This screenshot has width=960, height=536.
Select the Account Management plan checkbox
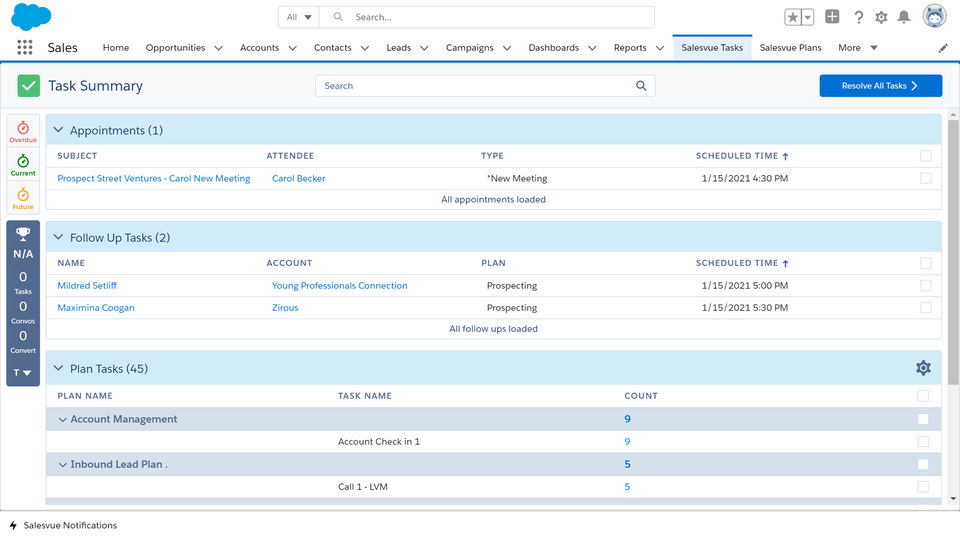pyautogui.click(x=923, y=419)
